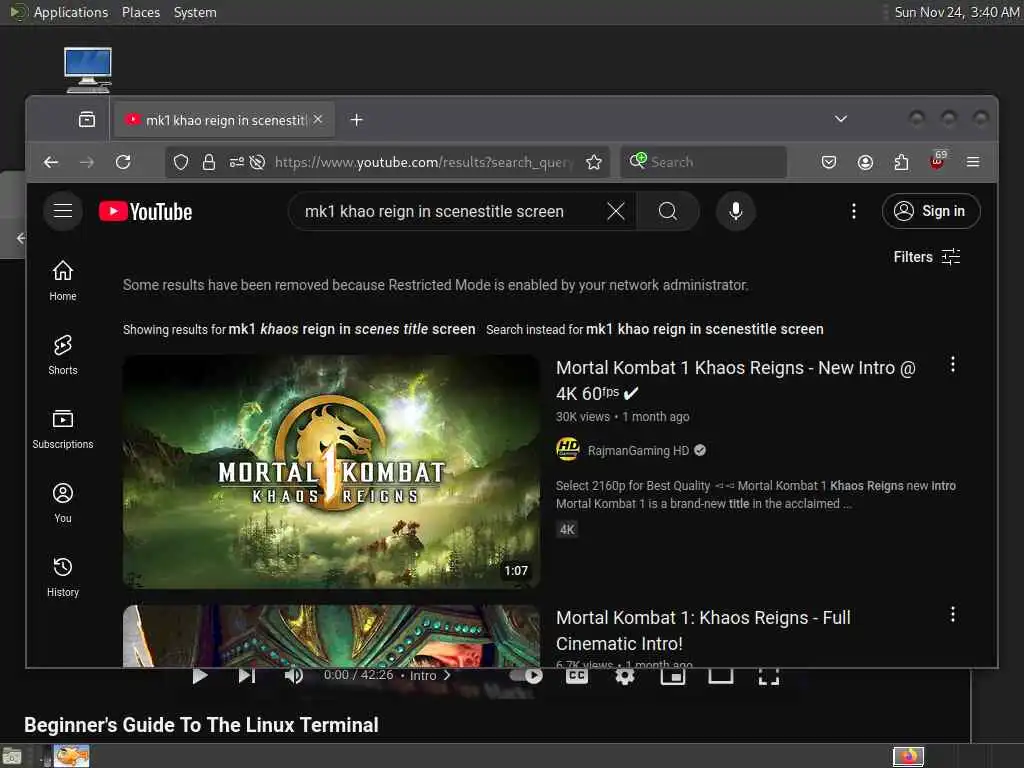
Task: Open more options for Khaos Reigns New Intro video
Action: point(953,364)
